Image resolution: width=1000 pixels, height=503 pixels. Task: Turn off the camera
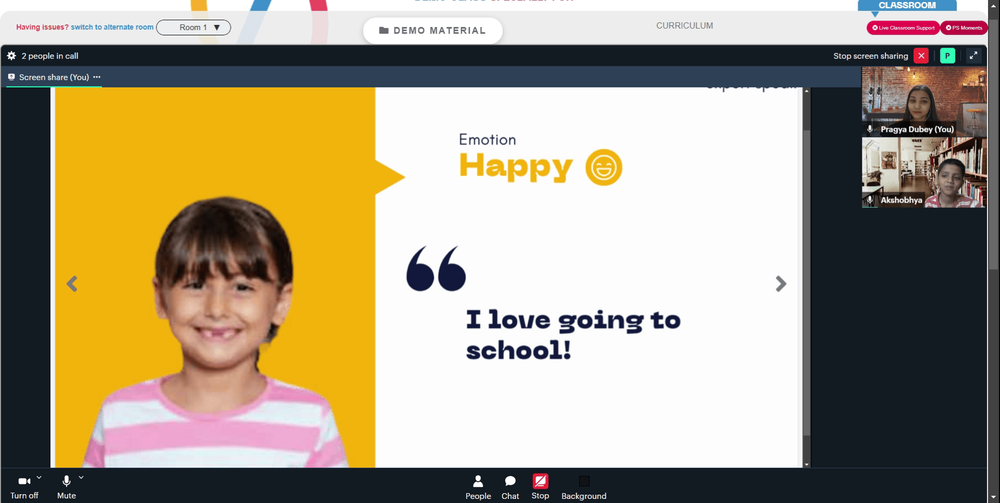(x=24, y=487)
